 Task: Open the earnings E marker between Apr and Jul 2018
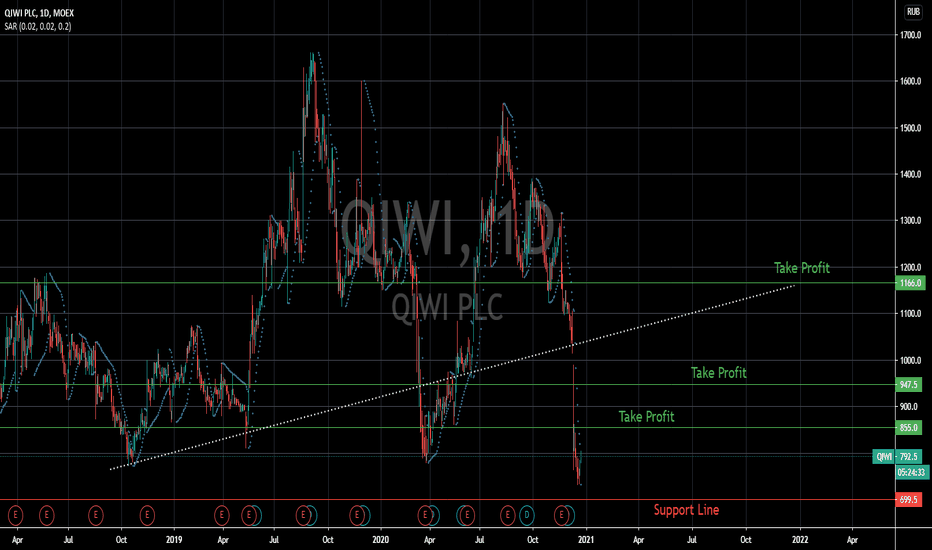point(46,515)
